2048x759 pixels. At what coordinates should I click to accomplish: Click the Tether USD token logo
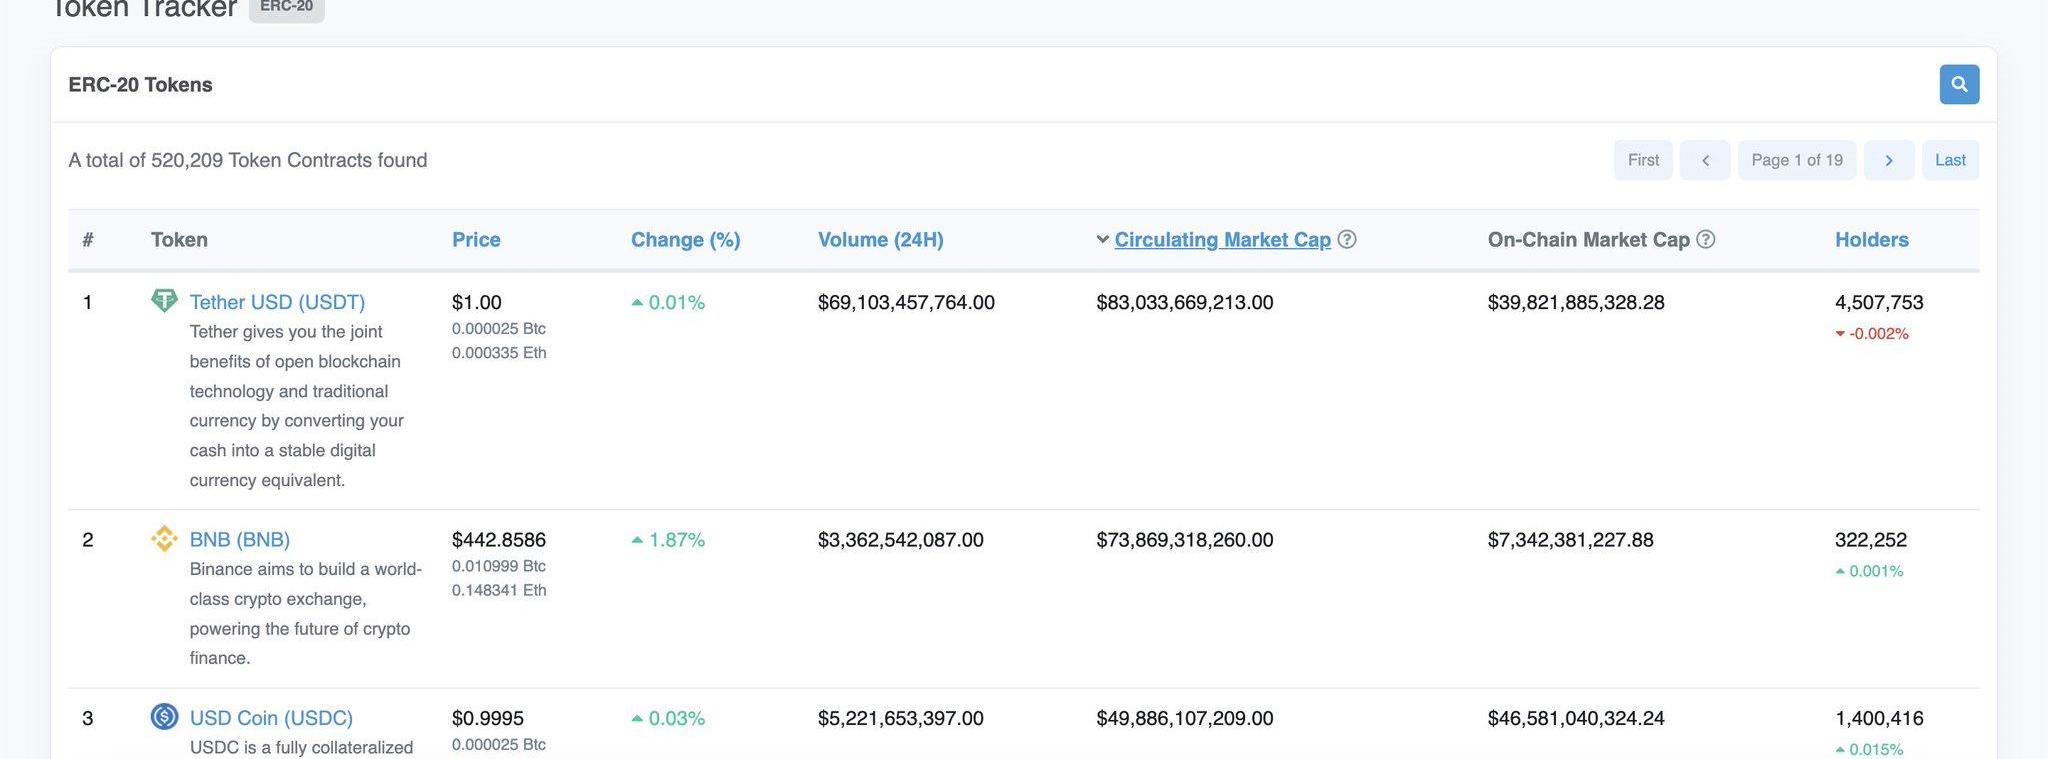(x=164, y=301)
